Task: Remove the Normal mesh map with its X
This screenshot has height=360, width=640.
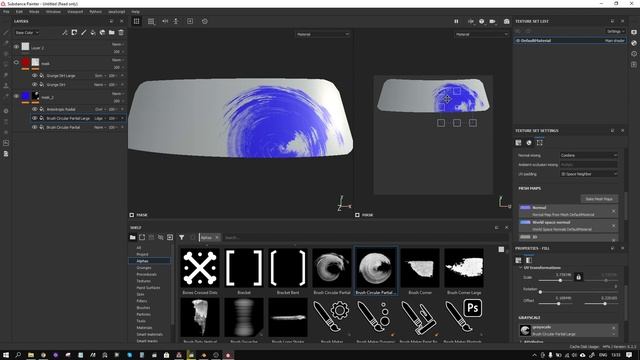Action: (x=613, y=211)
